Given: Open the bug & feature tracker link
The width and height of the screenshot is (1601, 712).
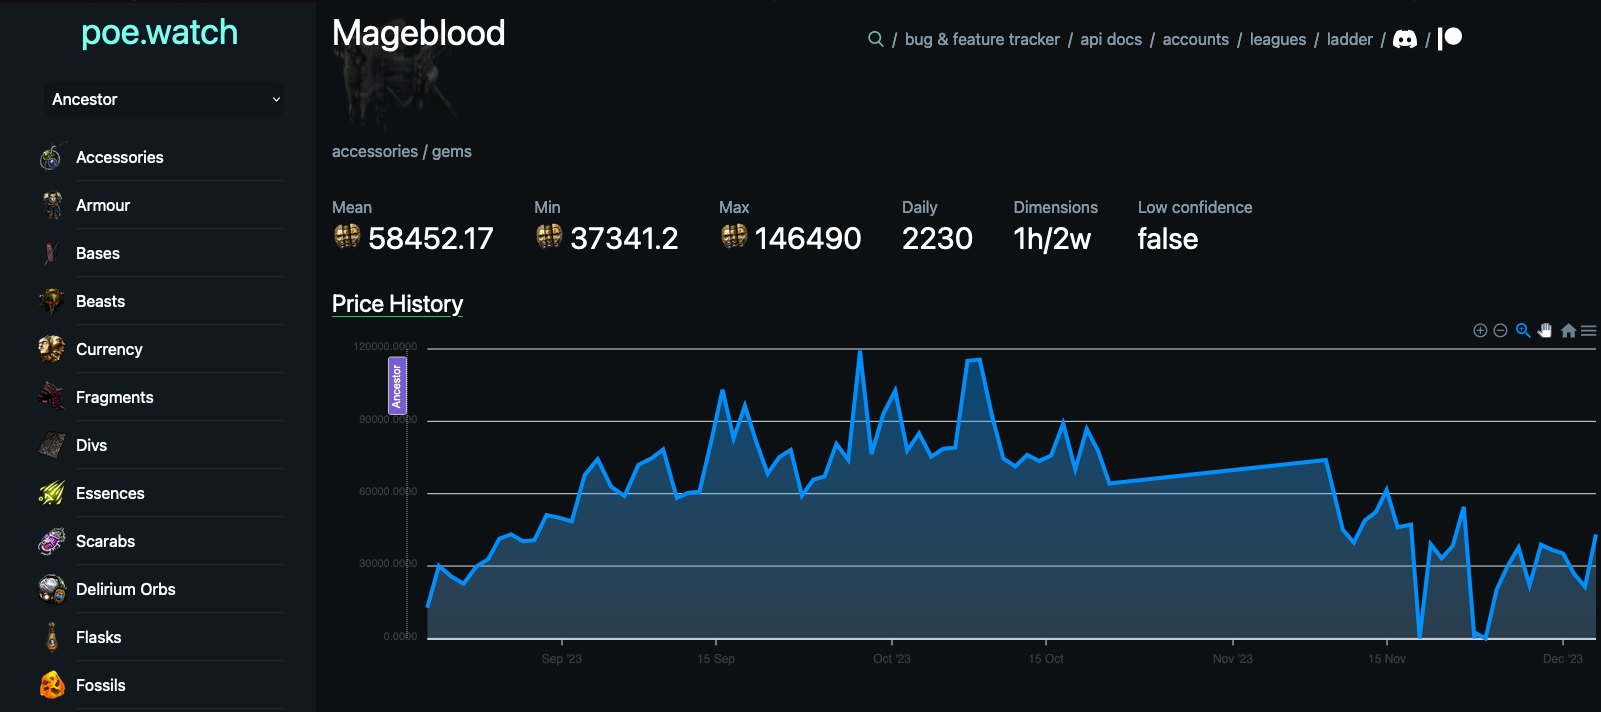Looking at the screenshot, I should [x=981, y=39].
